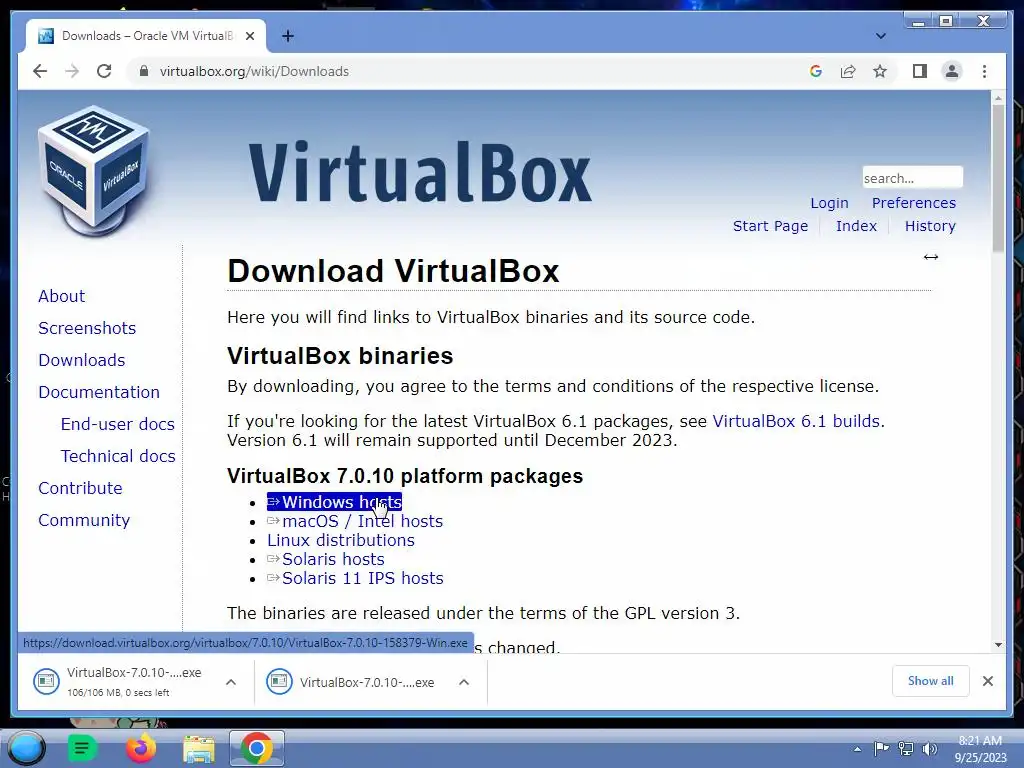Click the taskbar clock showing 8:21 AM
This screenshot has height=768, width=1024.
pyautogui.click(x=980, y=749)
